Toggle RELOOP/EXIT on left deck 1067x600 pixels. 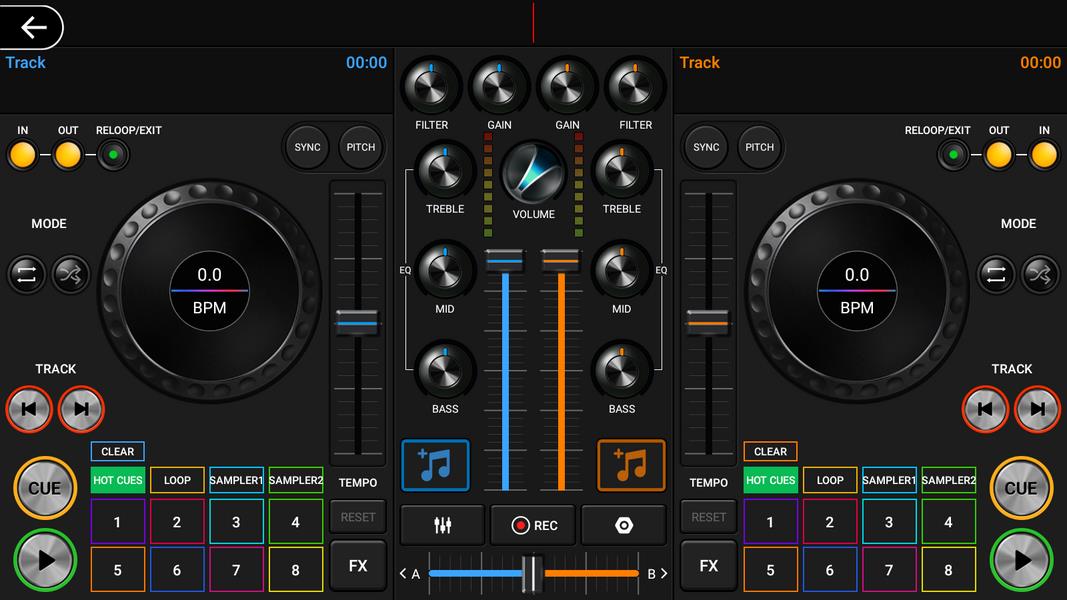(113, 155)
